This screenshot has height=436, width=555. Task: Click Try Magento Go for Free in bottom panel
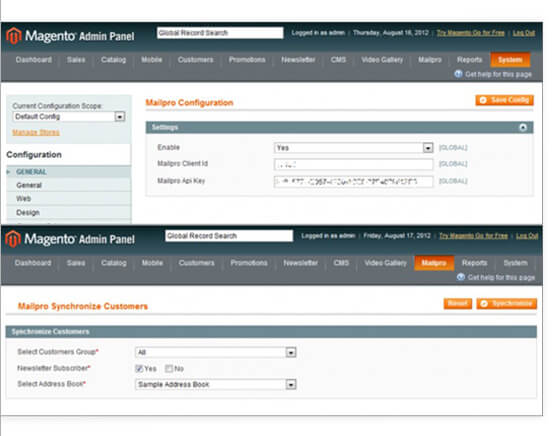coord(473,236)
